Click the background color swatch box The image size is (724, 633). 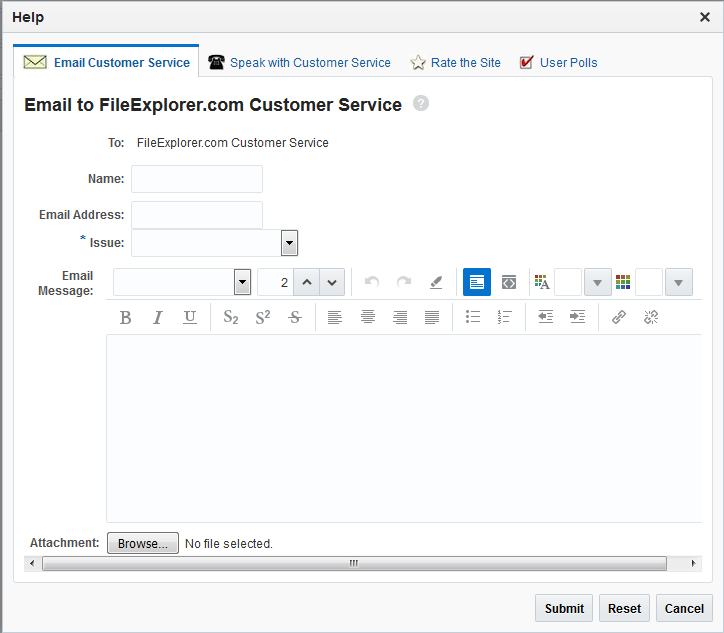[x=649, y=282]
